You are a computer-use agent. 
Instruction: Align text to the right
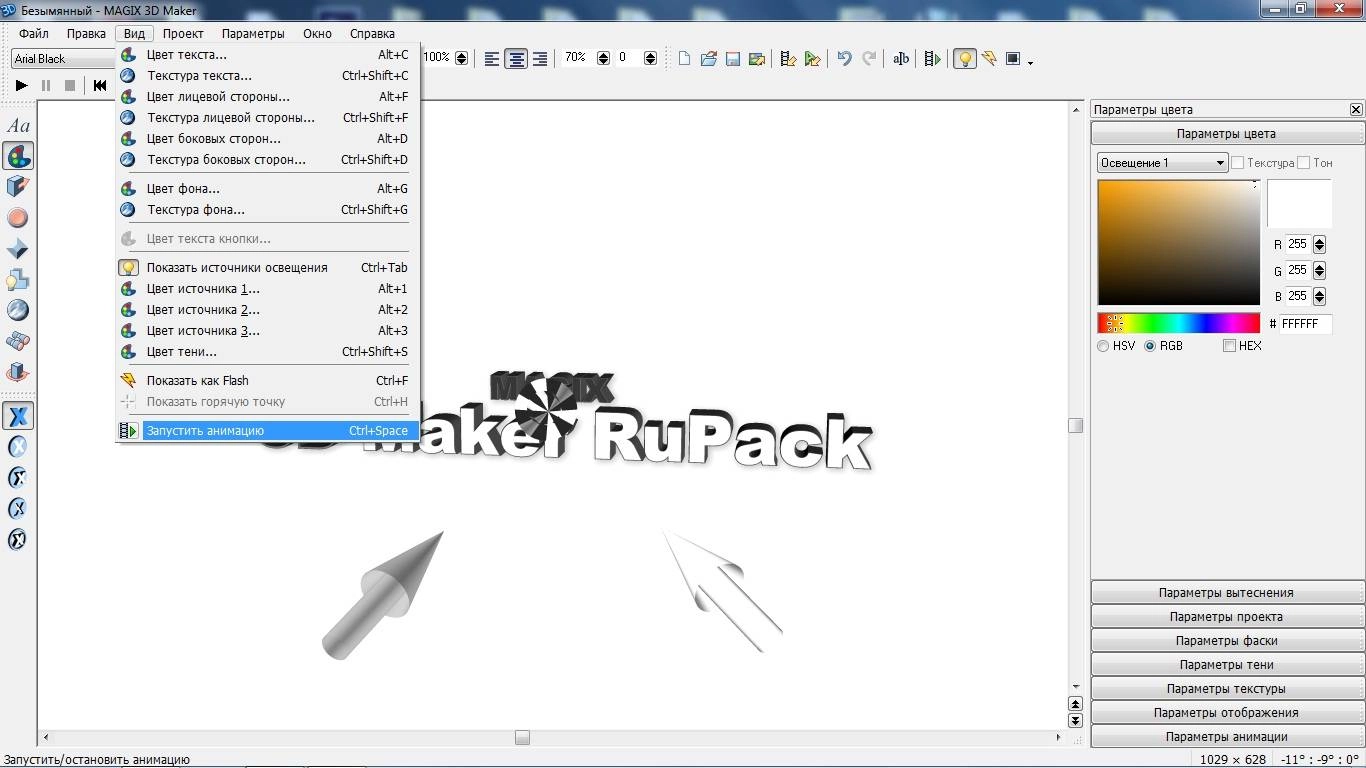pos(540,59)
